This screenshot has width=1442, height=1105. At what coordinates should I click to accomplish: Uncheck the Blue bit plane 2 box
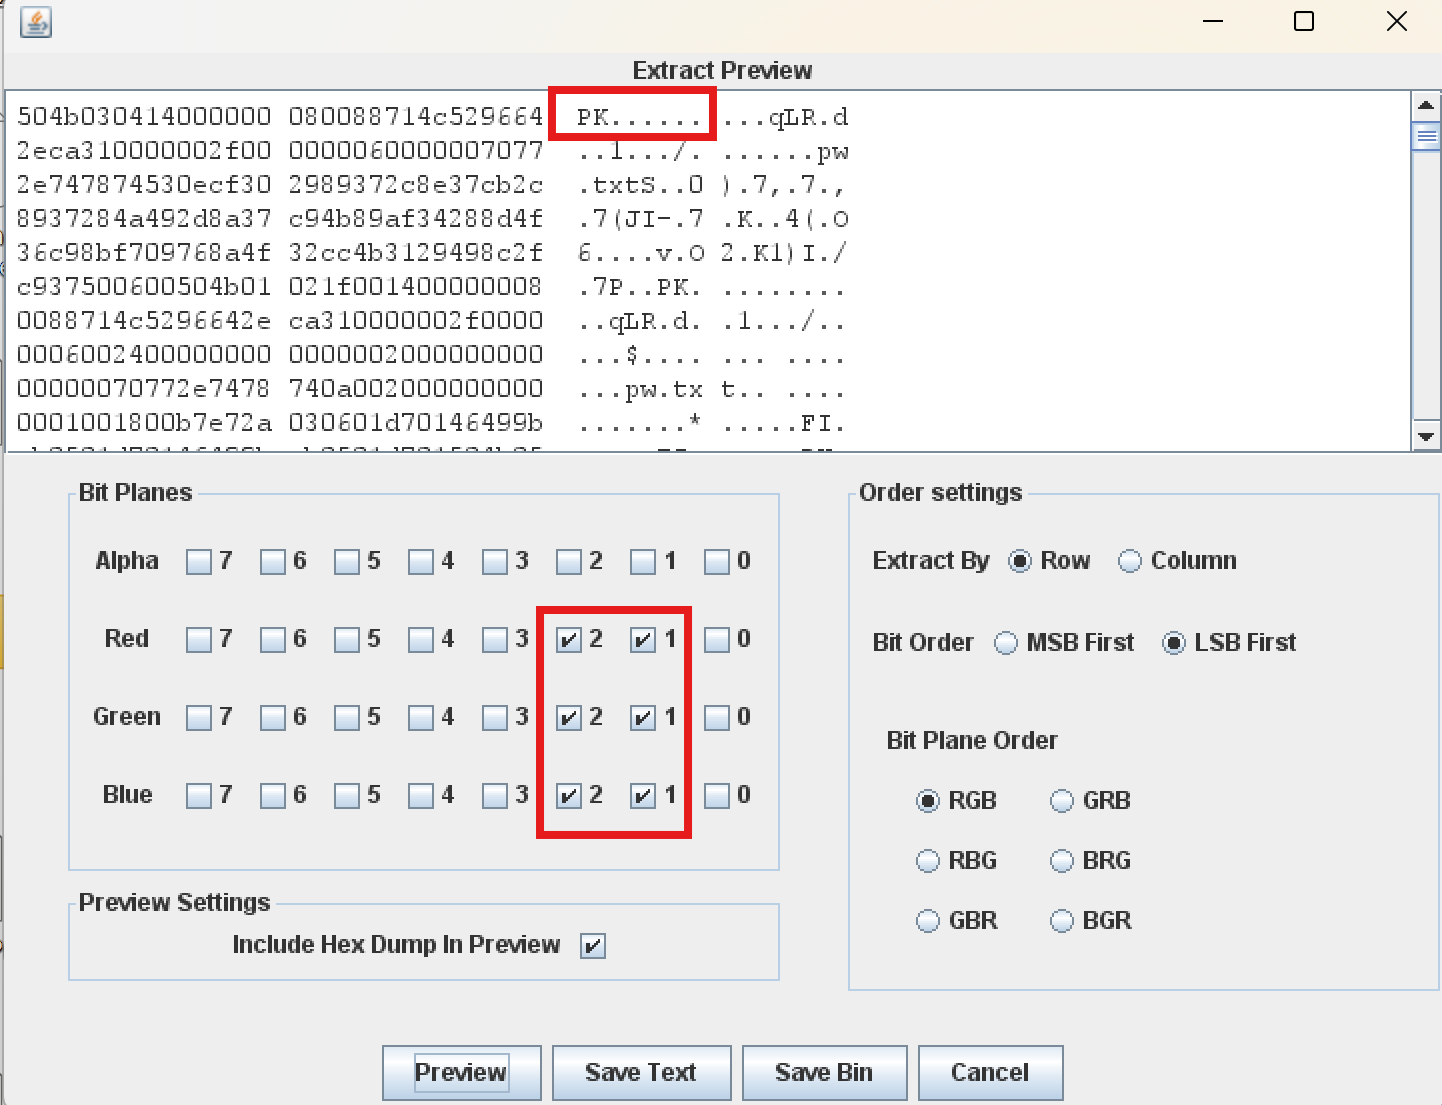tap(569, 796)
